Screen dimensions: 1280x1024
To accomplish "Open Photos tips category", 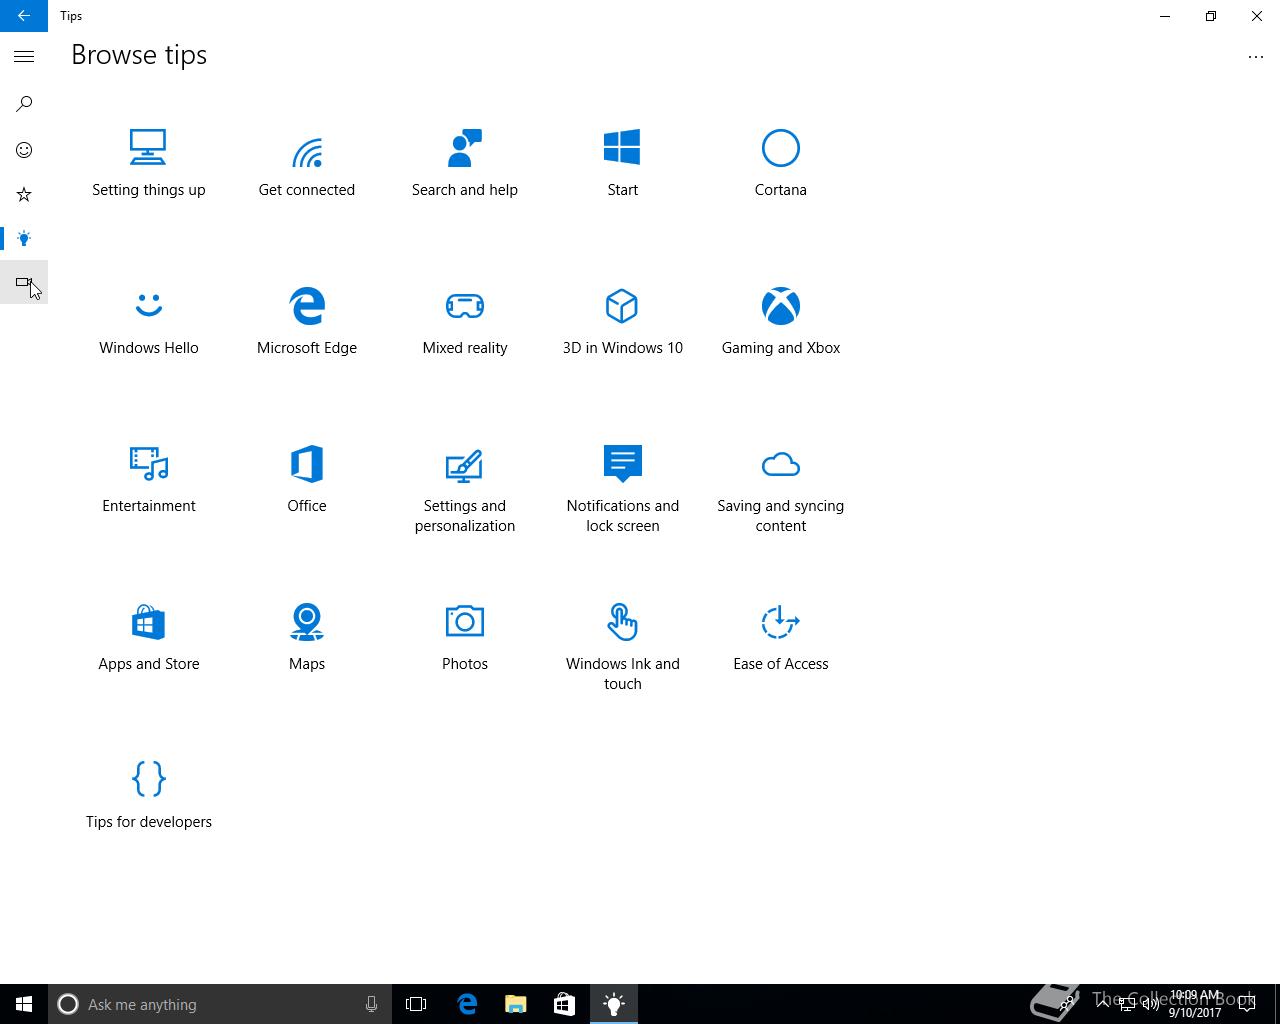I will (x=464, y=637).
